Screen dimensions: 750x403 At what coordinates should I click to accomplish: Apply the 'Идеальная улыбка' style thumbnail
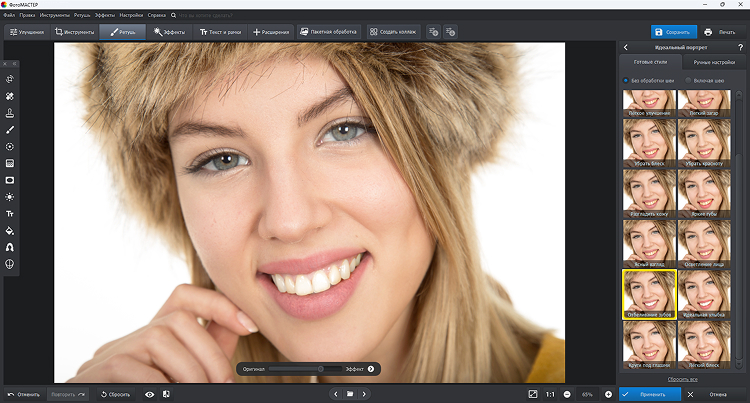tap(704, 294)
